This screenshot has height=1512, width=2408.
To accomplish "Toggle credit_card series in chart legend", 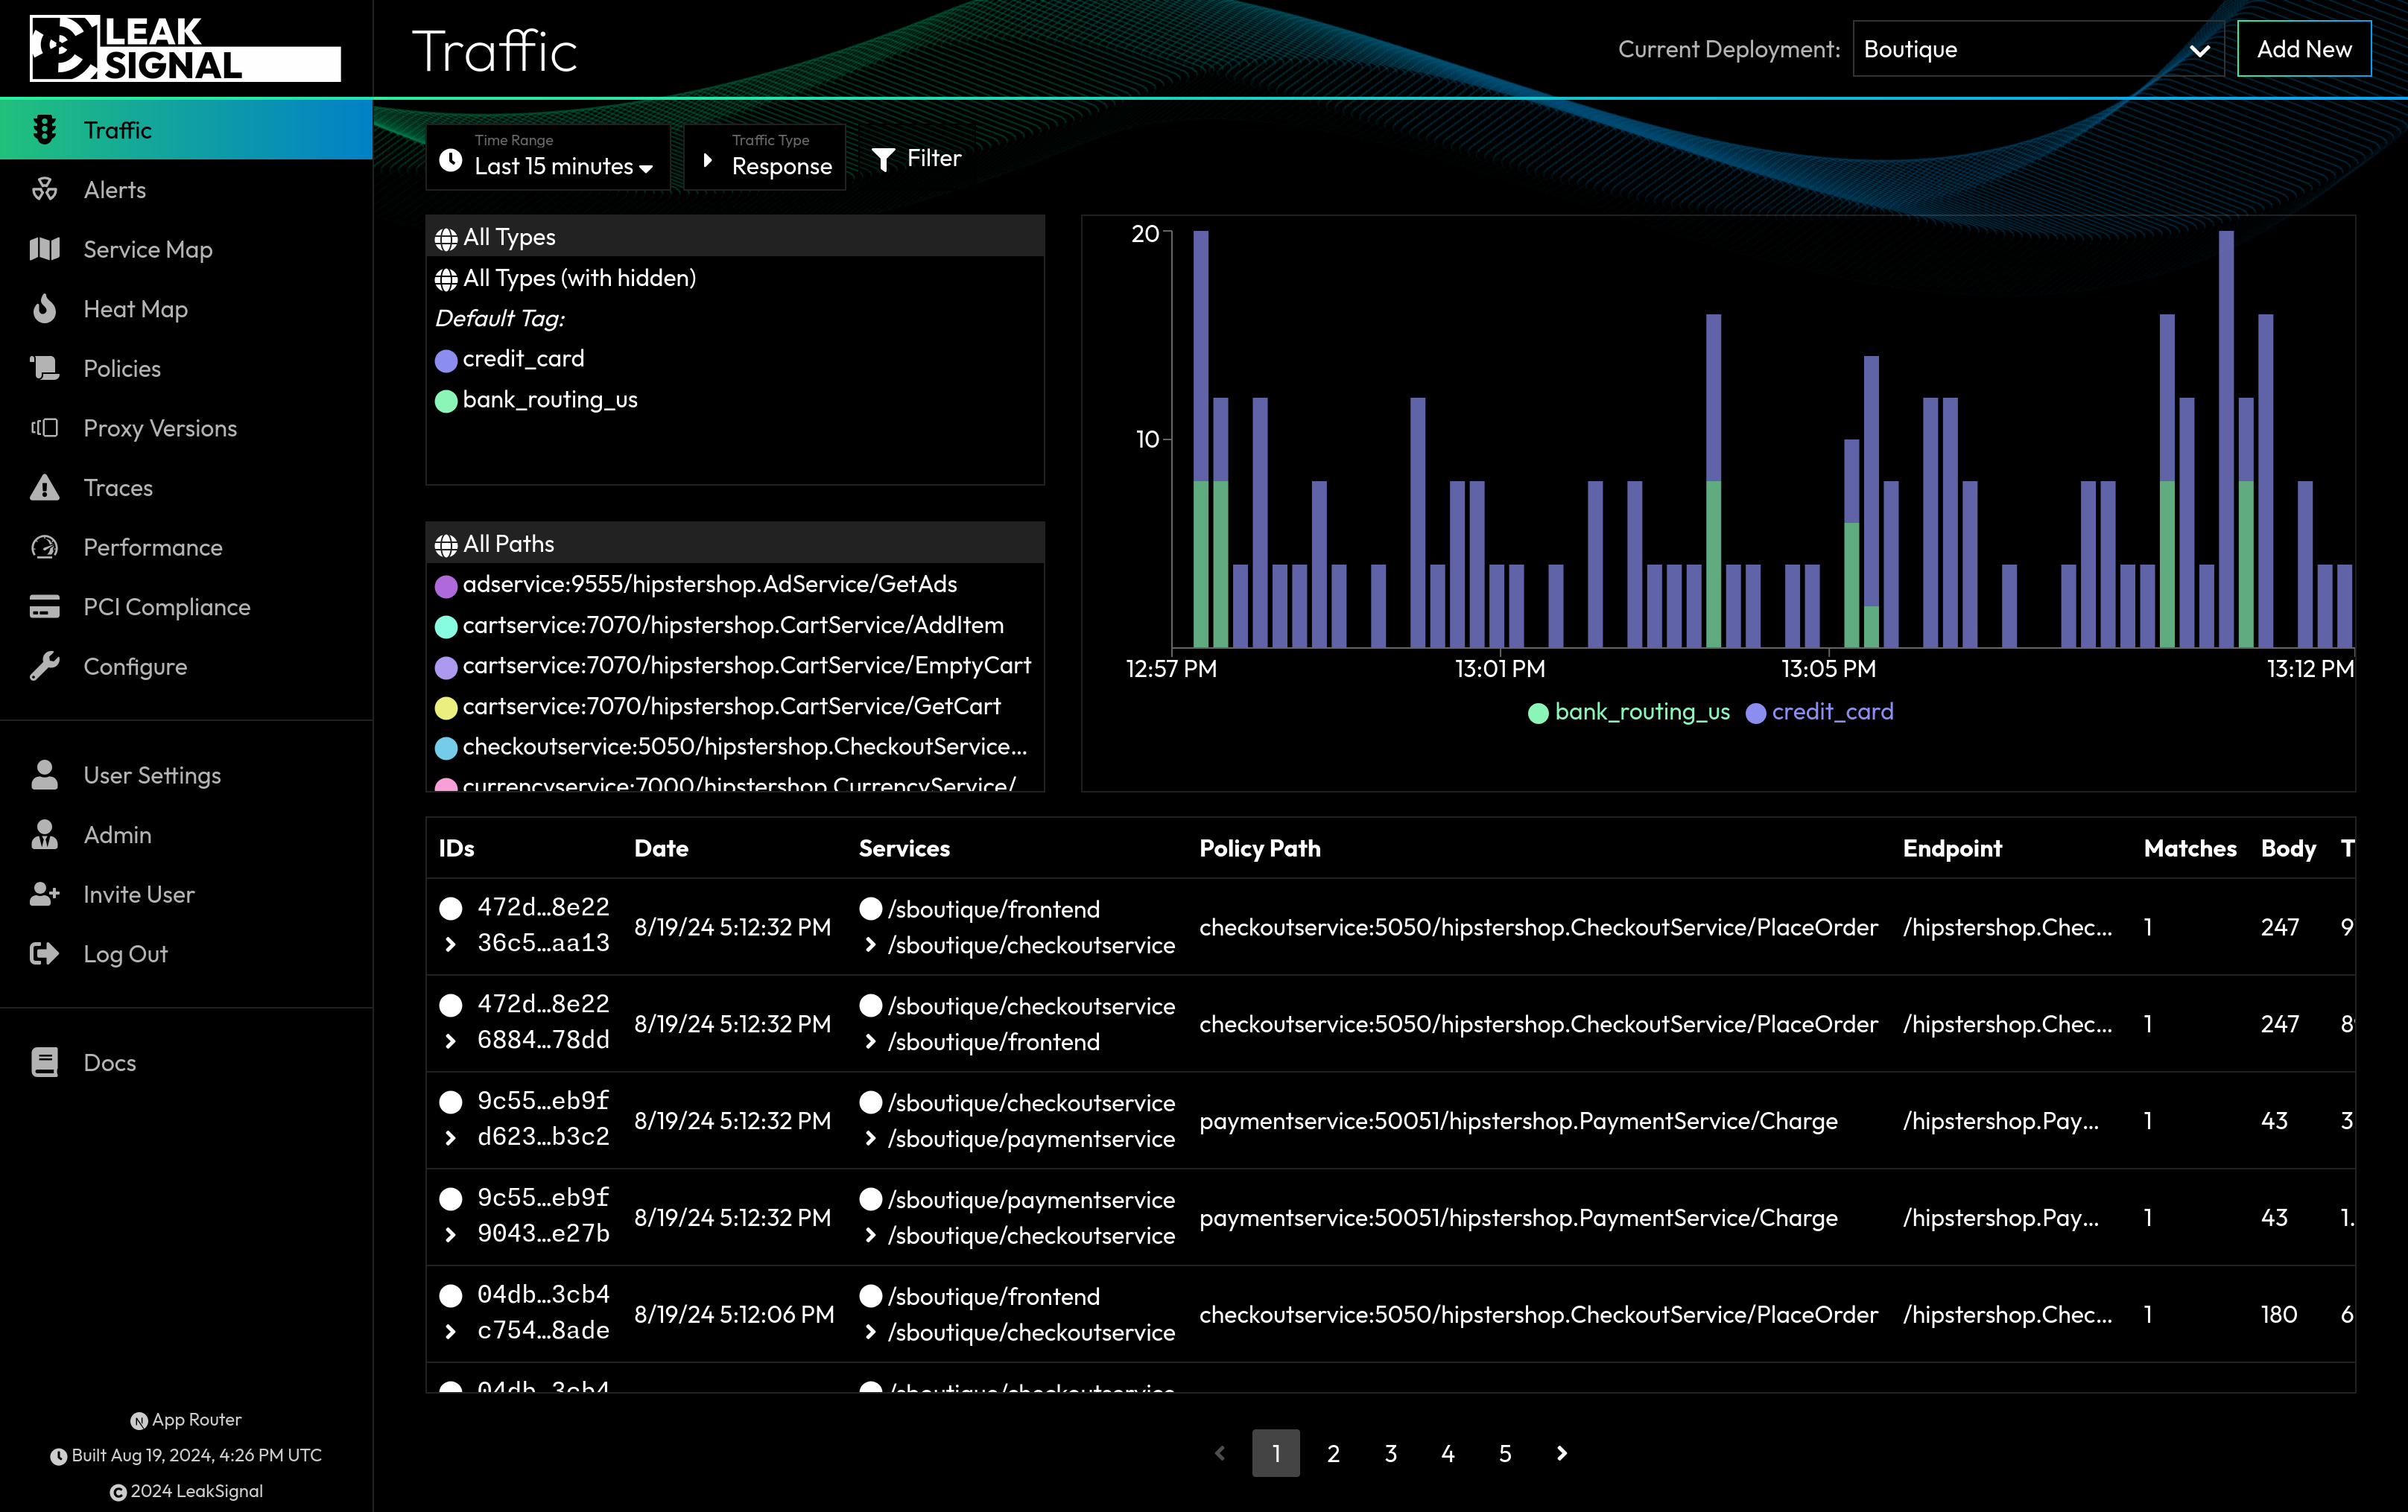I will 1819,712.
